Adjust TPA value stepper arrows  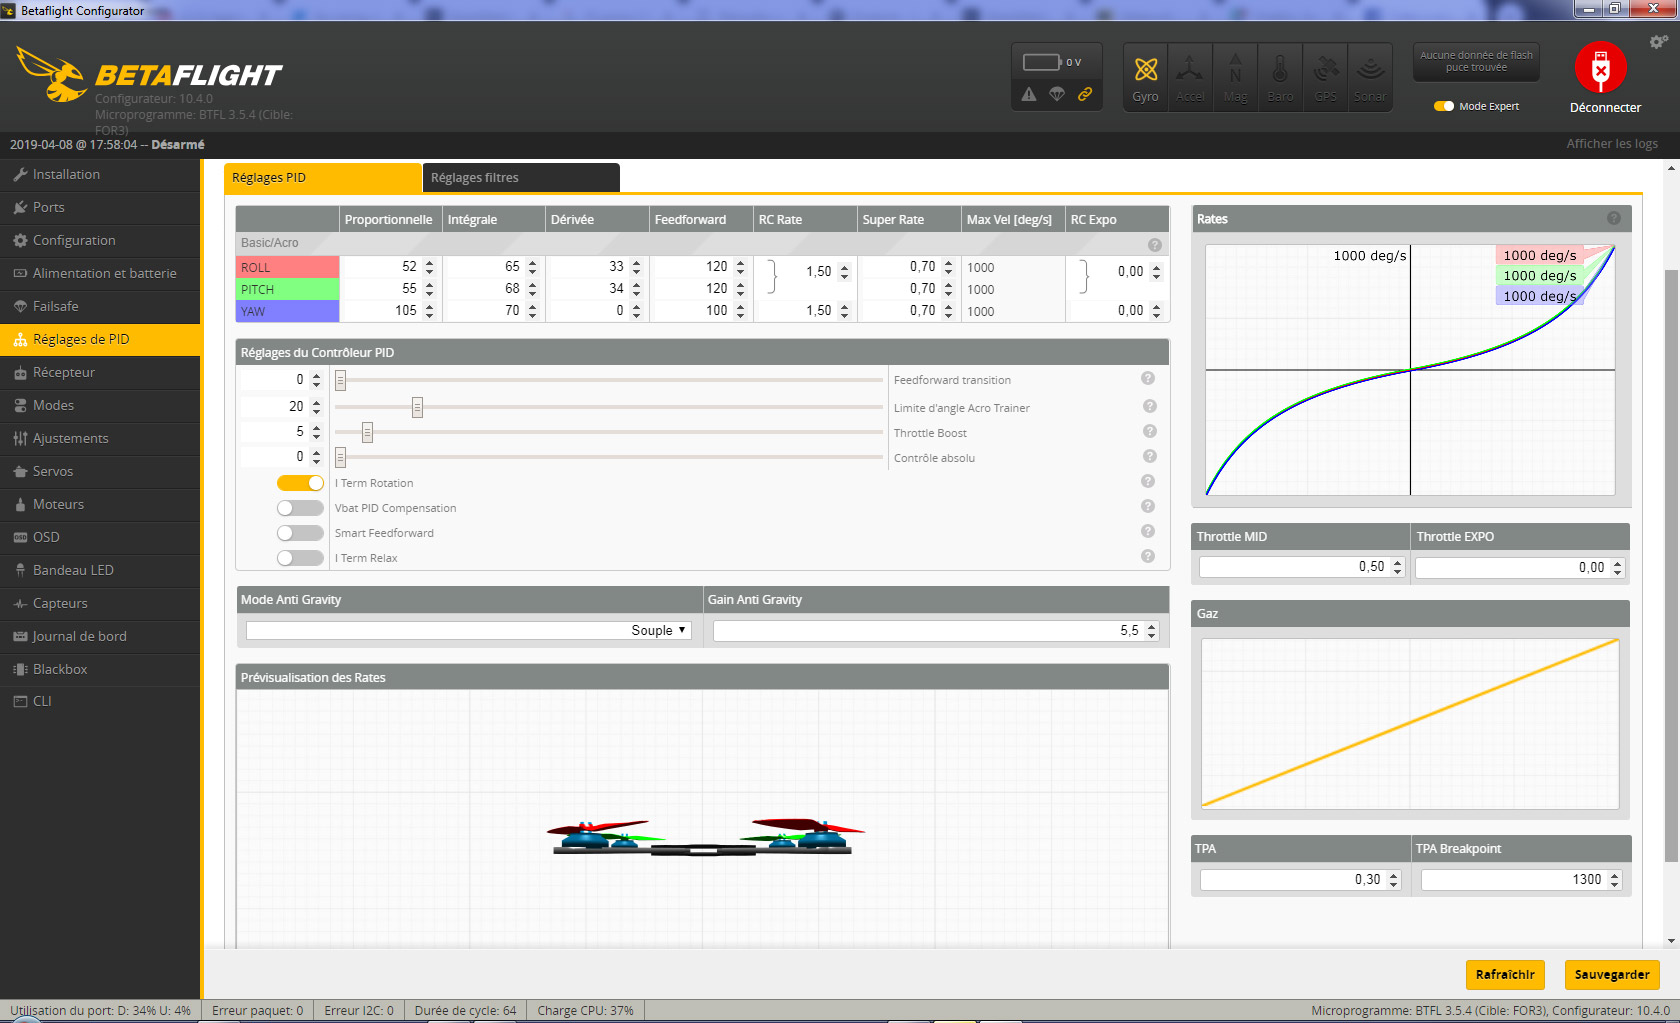pyautogui.click(x=1394, y=880)
